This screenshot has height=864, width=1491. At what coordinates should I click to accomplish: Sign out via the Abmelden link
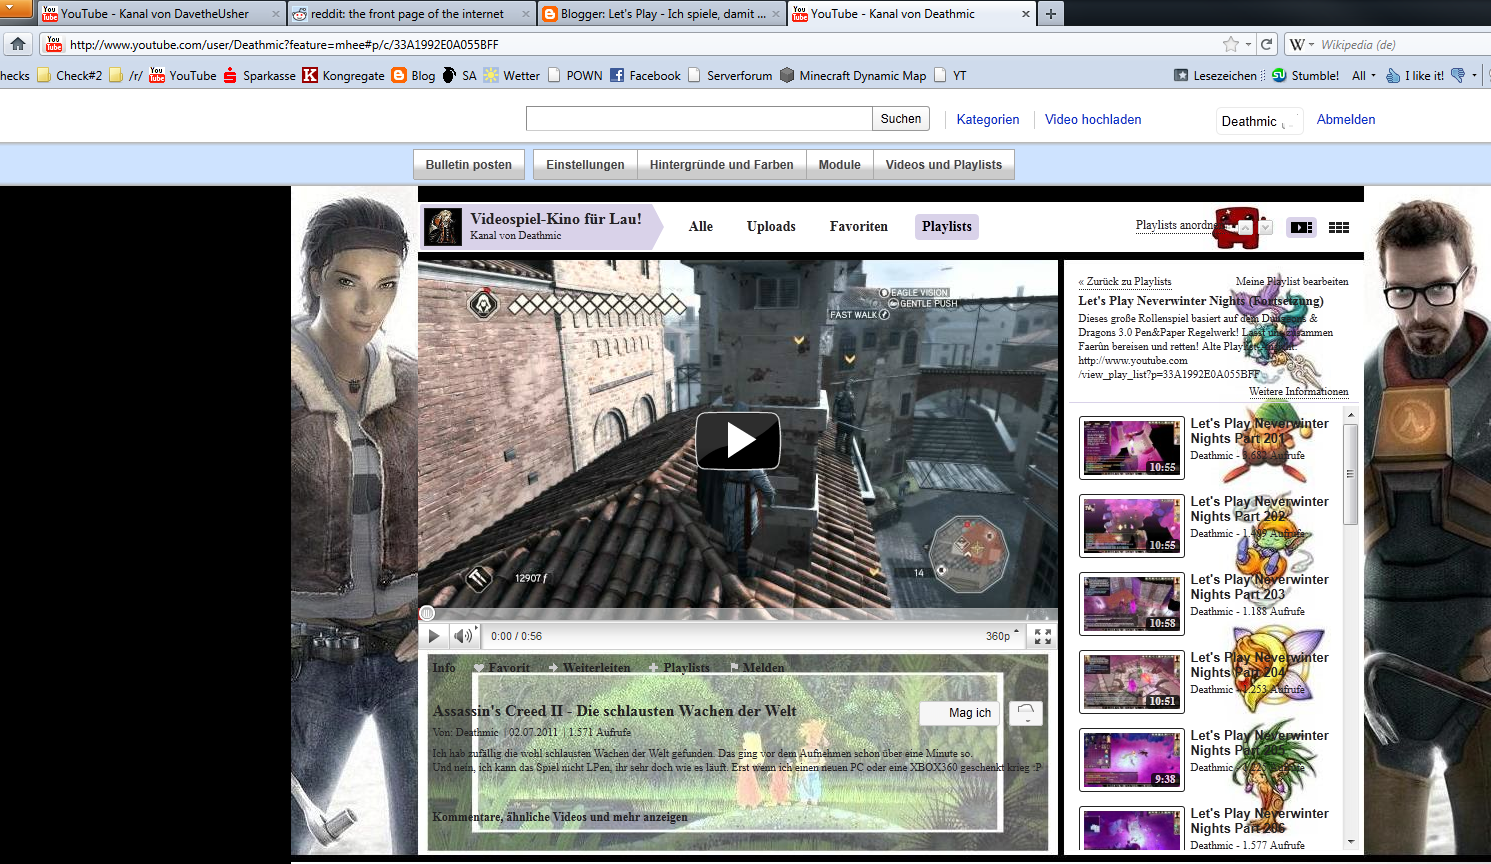[x=1346, y=119]
